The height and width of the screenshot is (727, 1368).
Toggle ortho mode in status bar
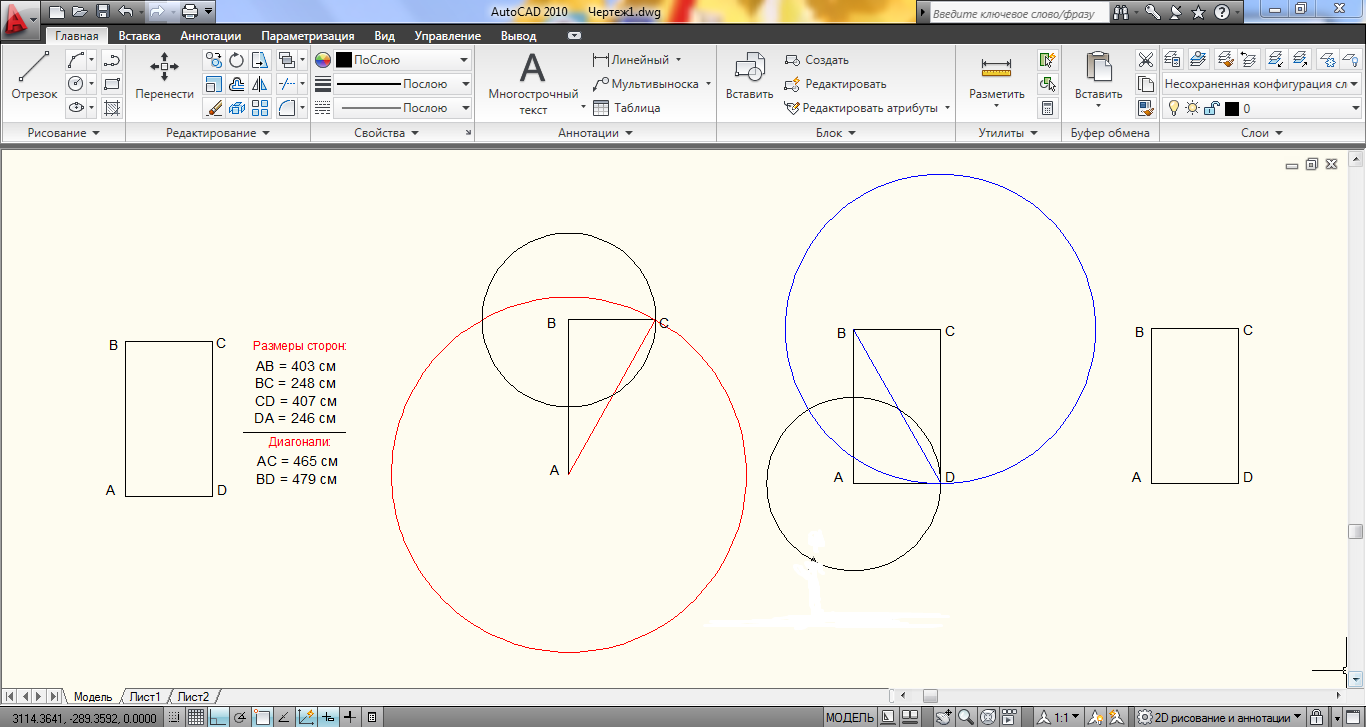pyautogui.click(x=218, y=717)
